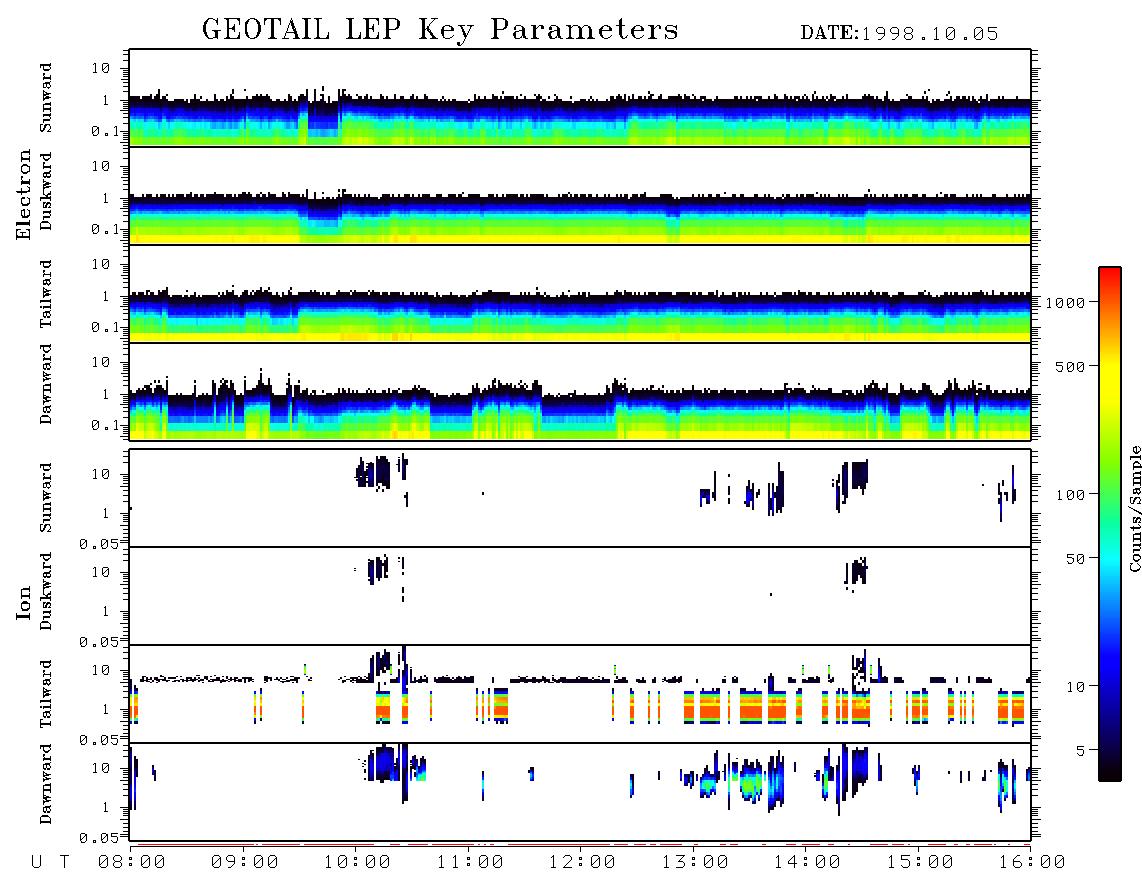Click the vertical "Electron" group label
Image resolution: width=1142 pixels, height=880 pixels.
click(x=24, y=195)
